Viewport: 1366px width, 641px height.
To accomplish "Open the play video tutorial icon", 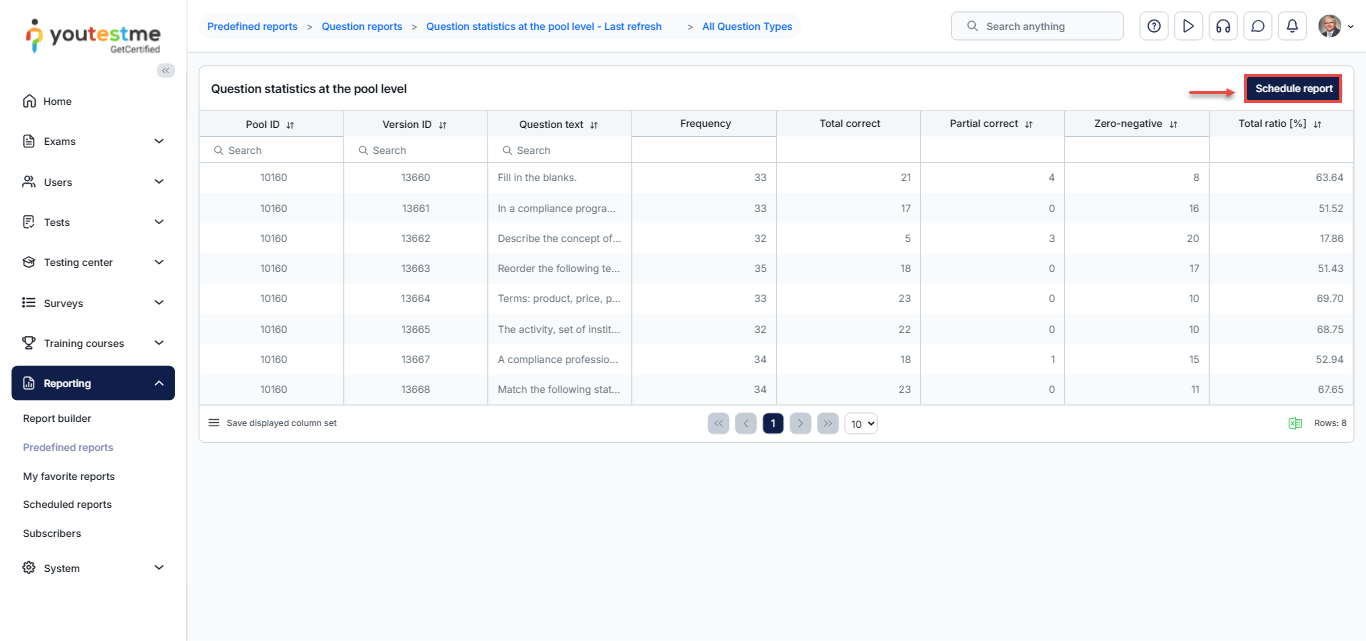I will click(1188, 26).
